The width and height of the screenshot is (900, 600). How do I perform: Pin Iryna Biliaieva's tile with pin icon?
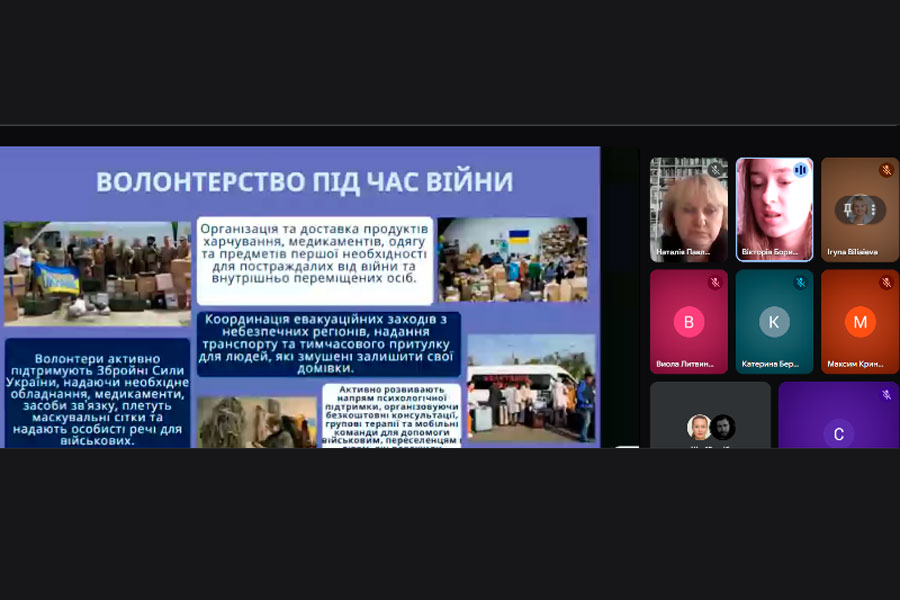coord(847,210)
